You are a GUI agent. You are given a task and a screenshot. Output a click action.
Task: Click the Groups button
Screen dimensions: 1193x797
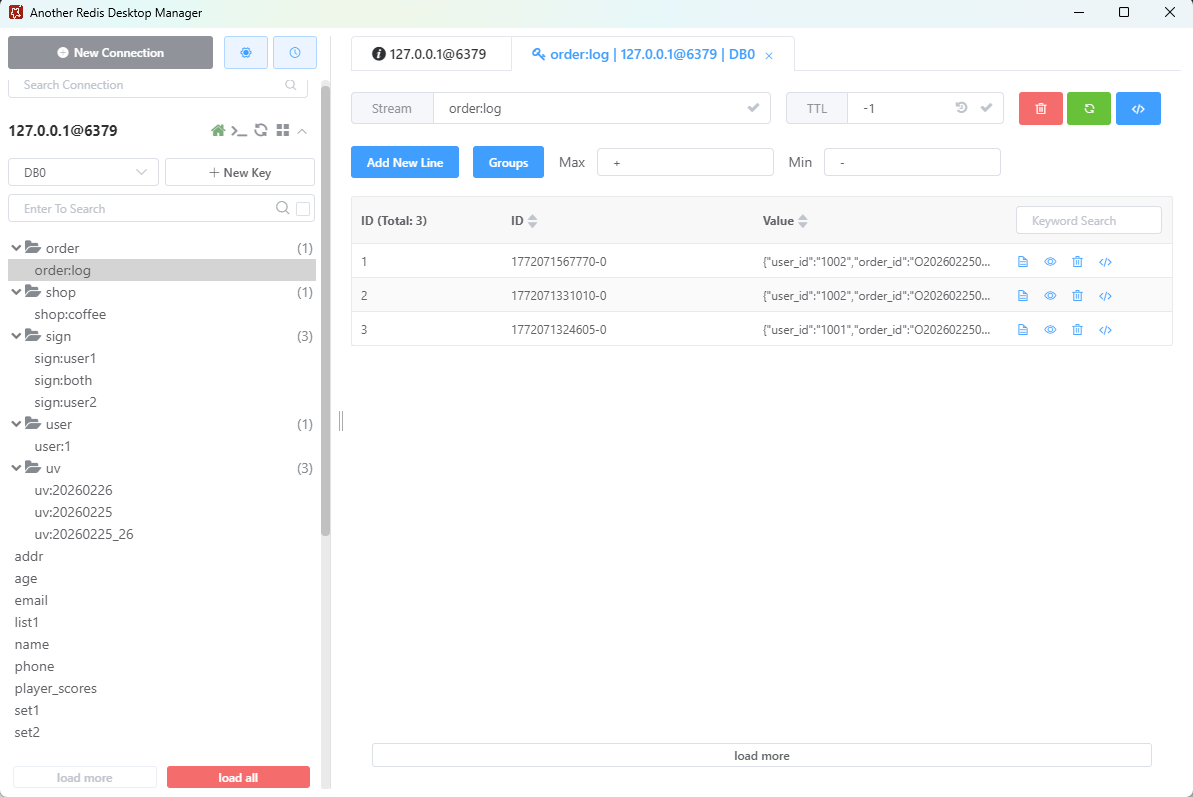coord(508,162)
